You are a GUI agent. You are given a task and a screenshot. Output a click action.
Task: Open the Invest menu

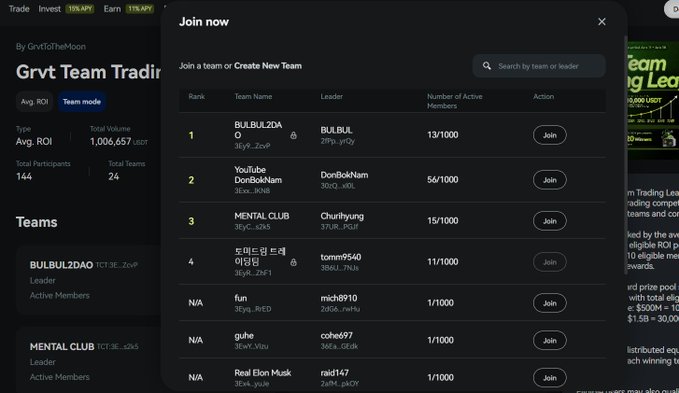pos(49,9)
